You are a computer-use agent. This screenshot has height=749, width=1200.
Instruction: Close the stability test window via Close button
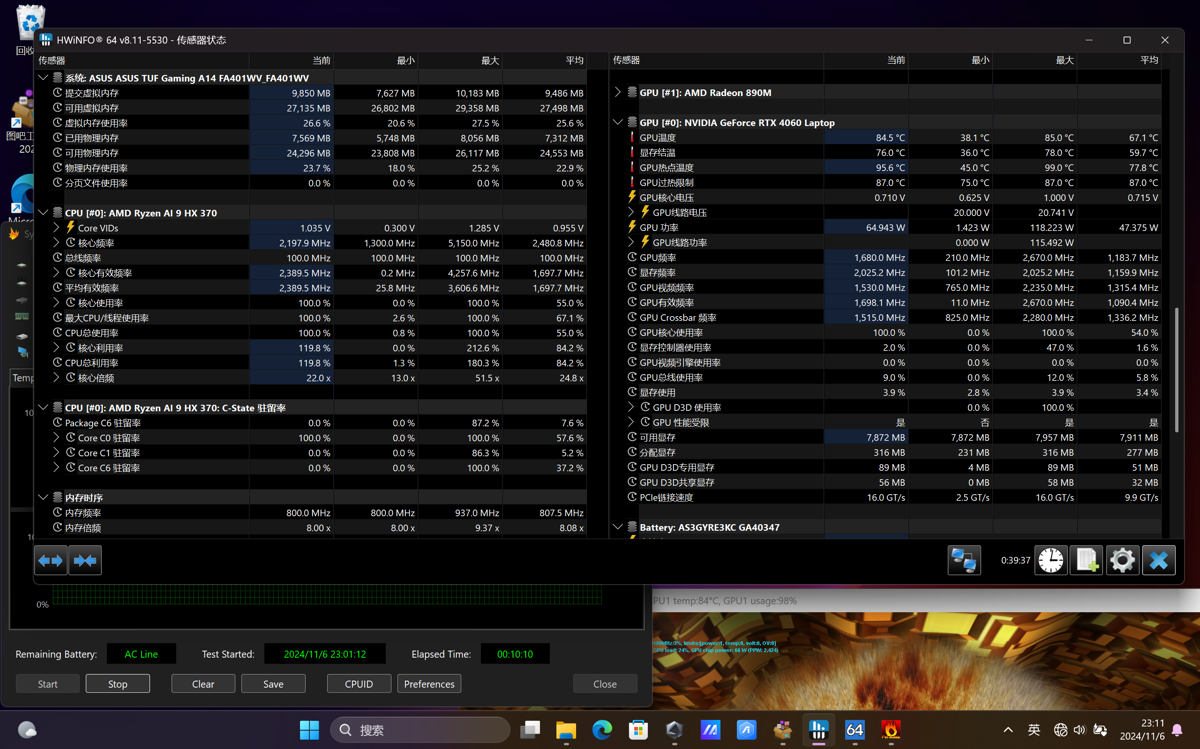click(605, 684)
